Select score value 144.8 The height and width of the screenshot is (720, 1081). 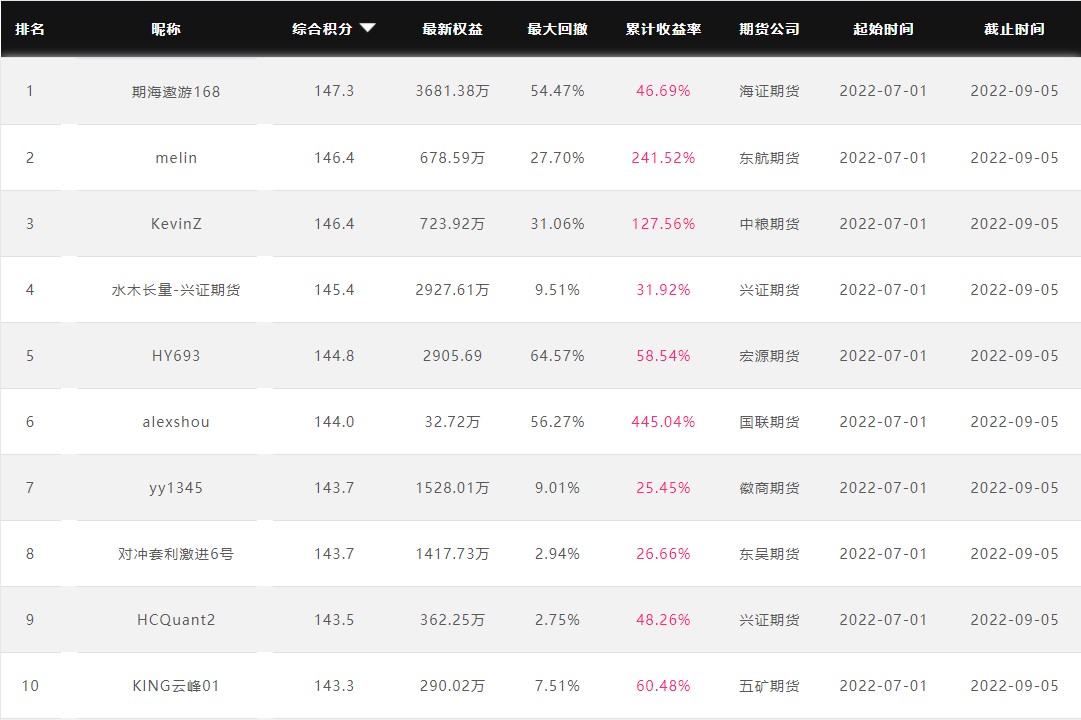coord(334,356)
